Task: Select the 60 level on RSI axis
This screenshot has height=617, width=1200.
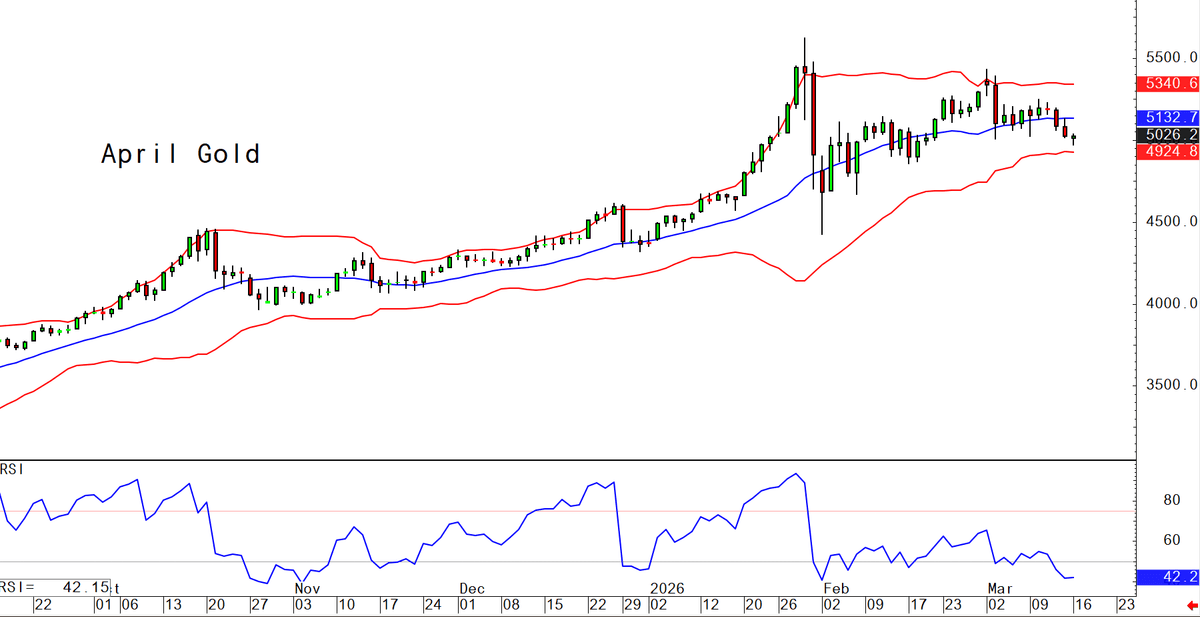Action: point(1173,541)
